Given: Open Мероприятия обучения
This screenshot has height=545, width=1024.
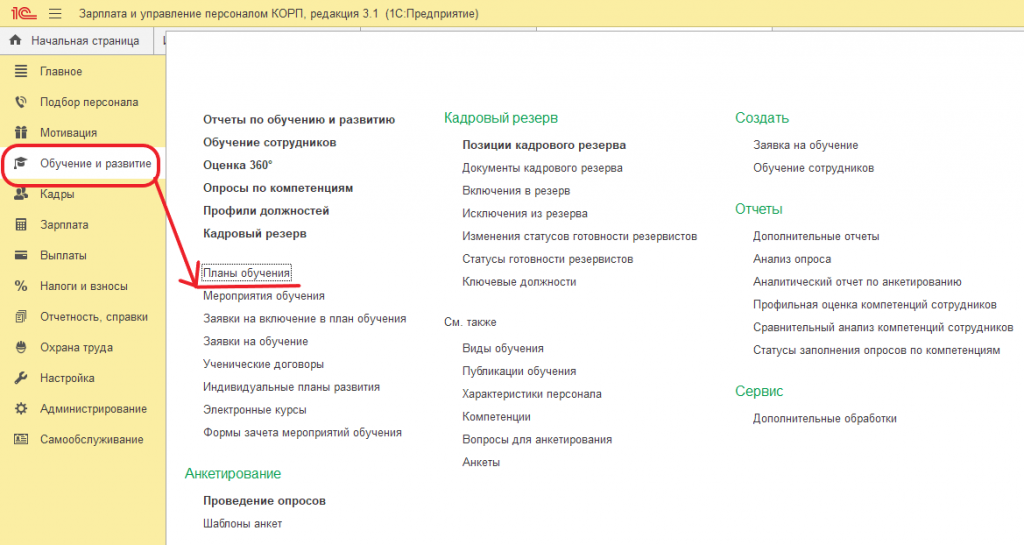Looking at the screenshot, I should [x=264, y=296].
